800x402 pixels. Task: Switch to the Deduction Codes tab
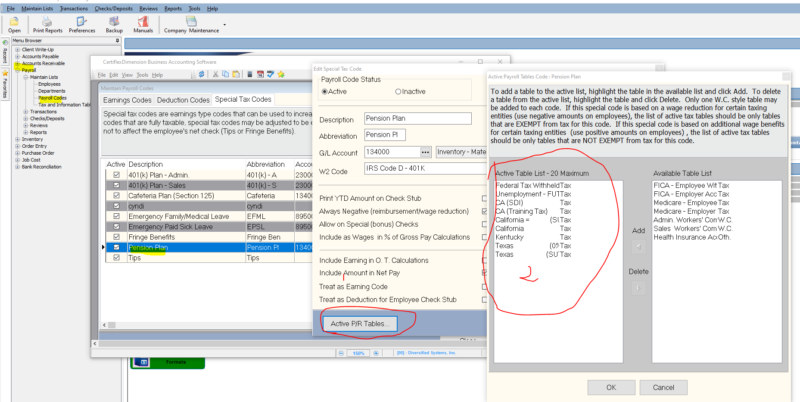coord(182,100)
